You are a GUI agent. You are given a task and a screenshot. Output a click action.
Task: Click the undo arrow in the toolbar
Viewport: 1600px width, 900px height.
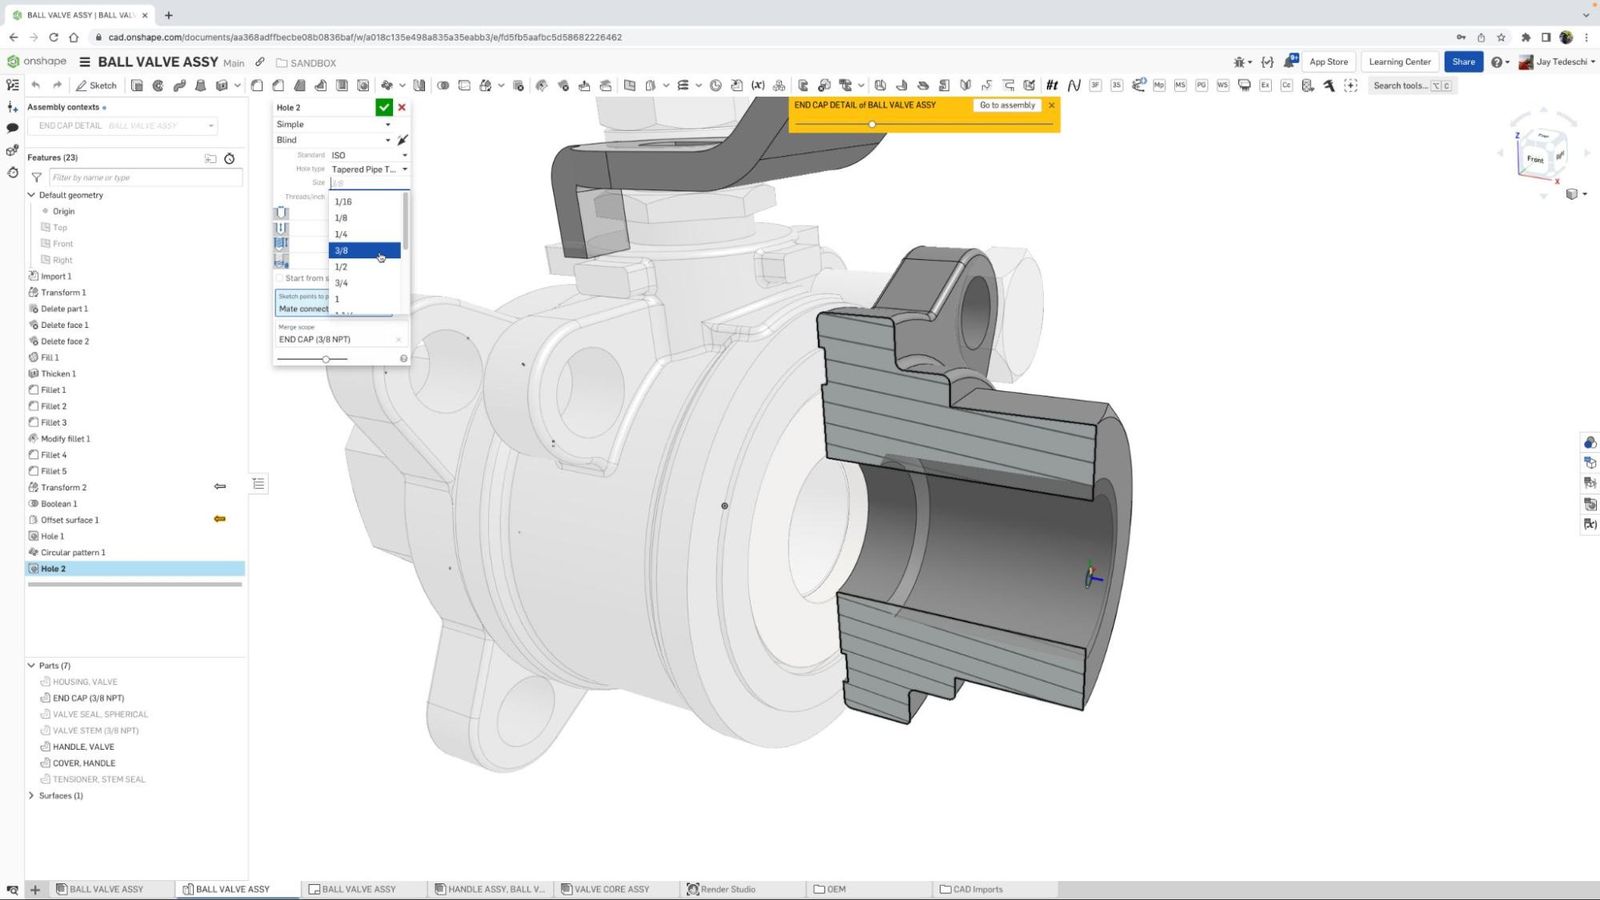pos(36,86)
